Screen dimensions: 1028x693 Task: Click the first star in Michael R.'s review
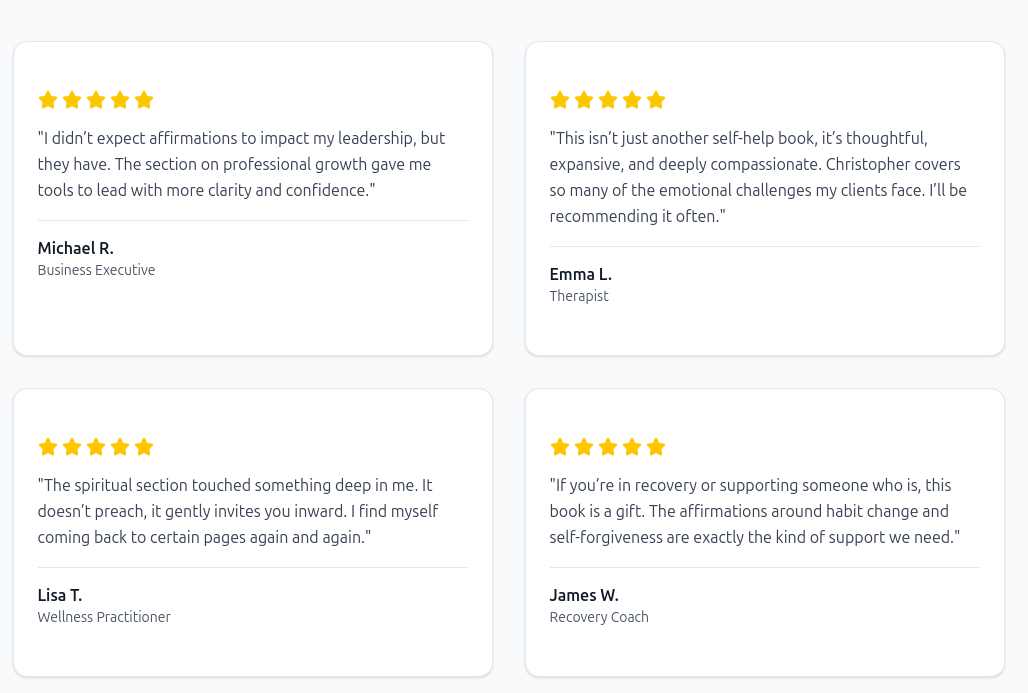coord(48,100)
